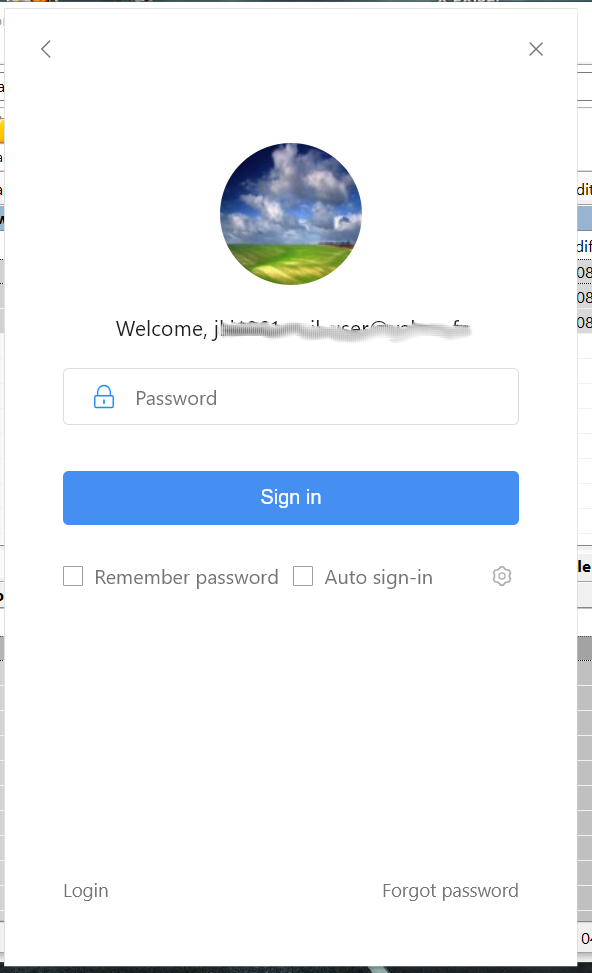
Task: Click the blue Sign in button
Action: coord(291,498)
